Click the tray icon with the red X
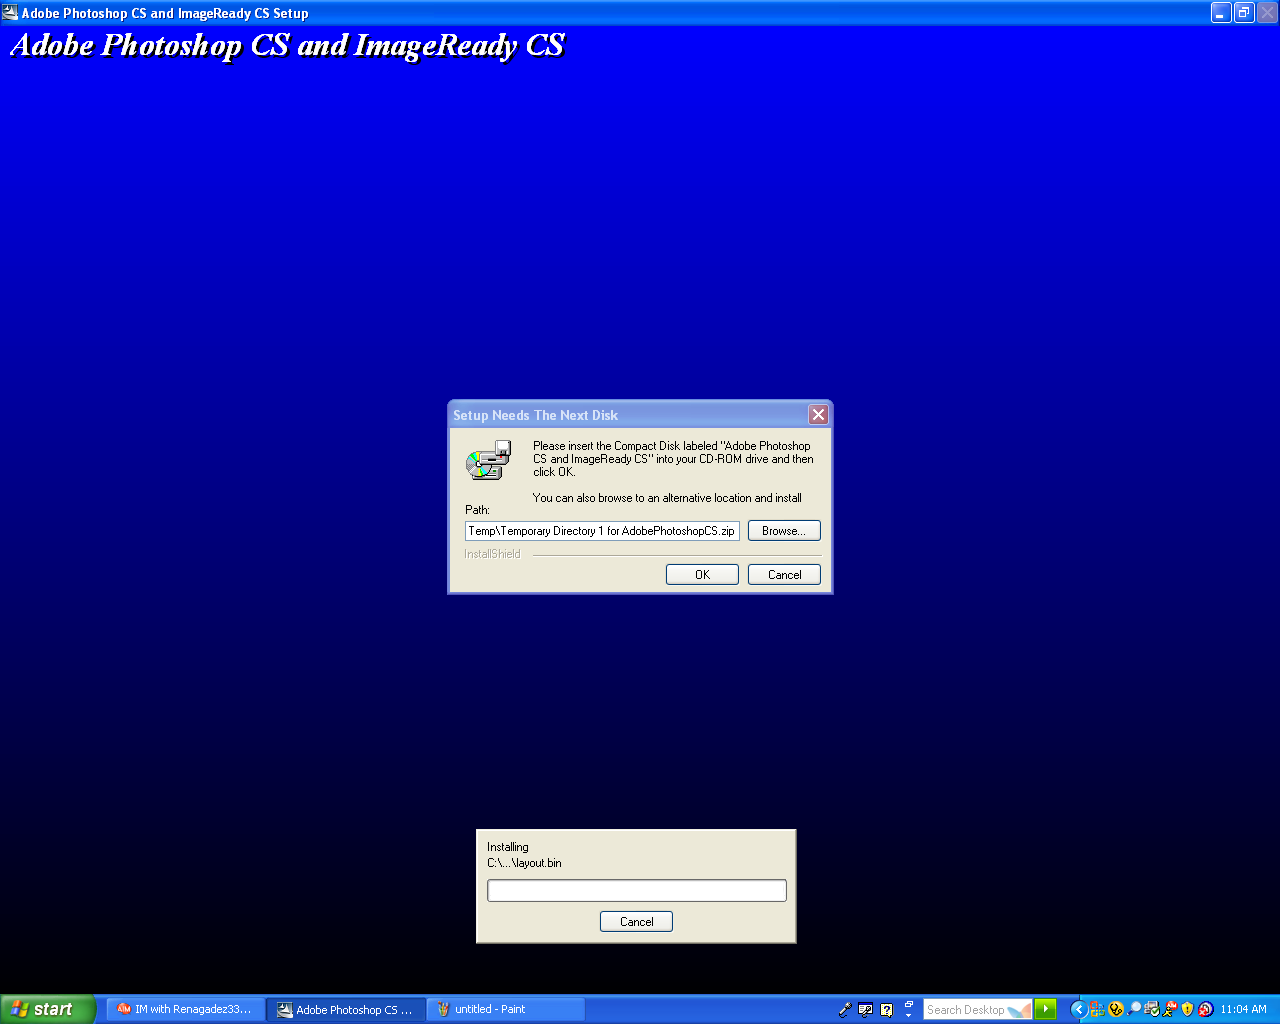The height and width of the screenshot is (1024, 1280). click(x=1205, y=1009)
